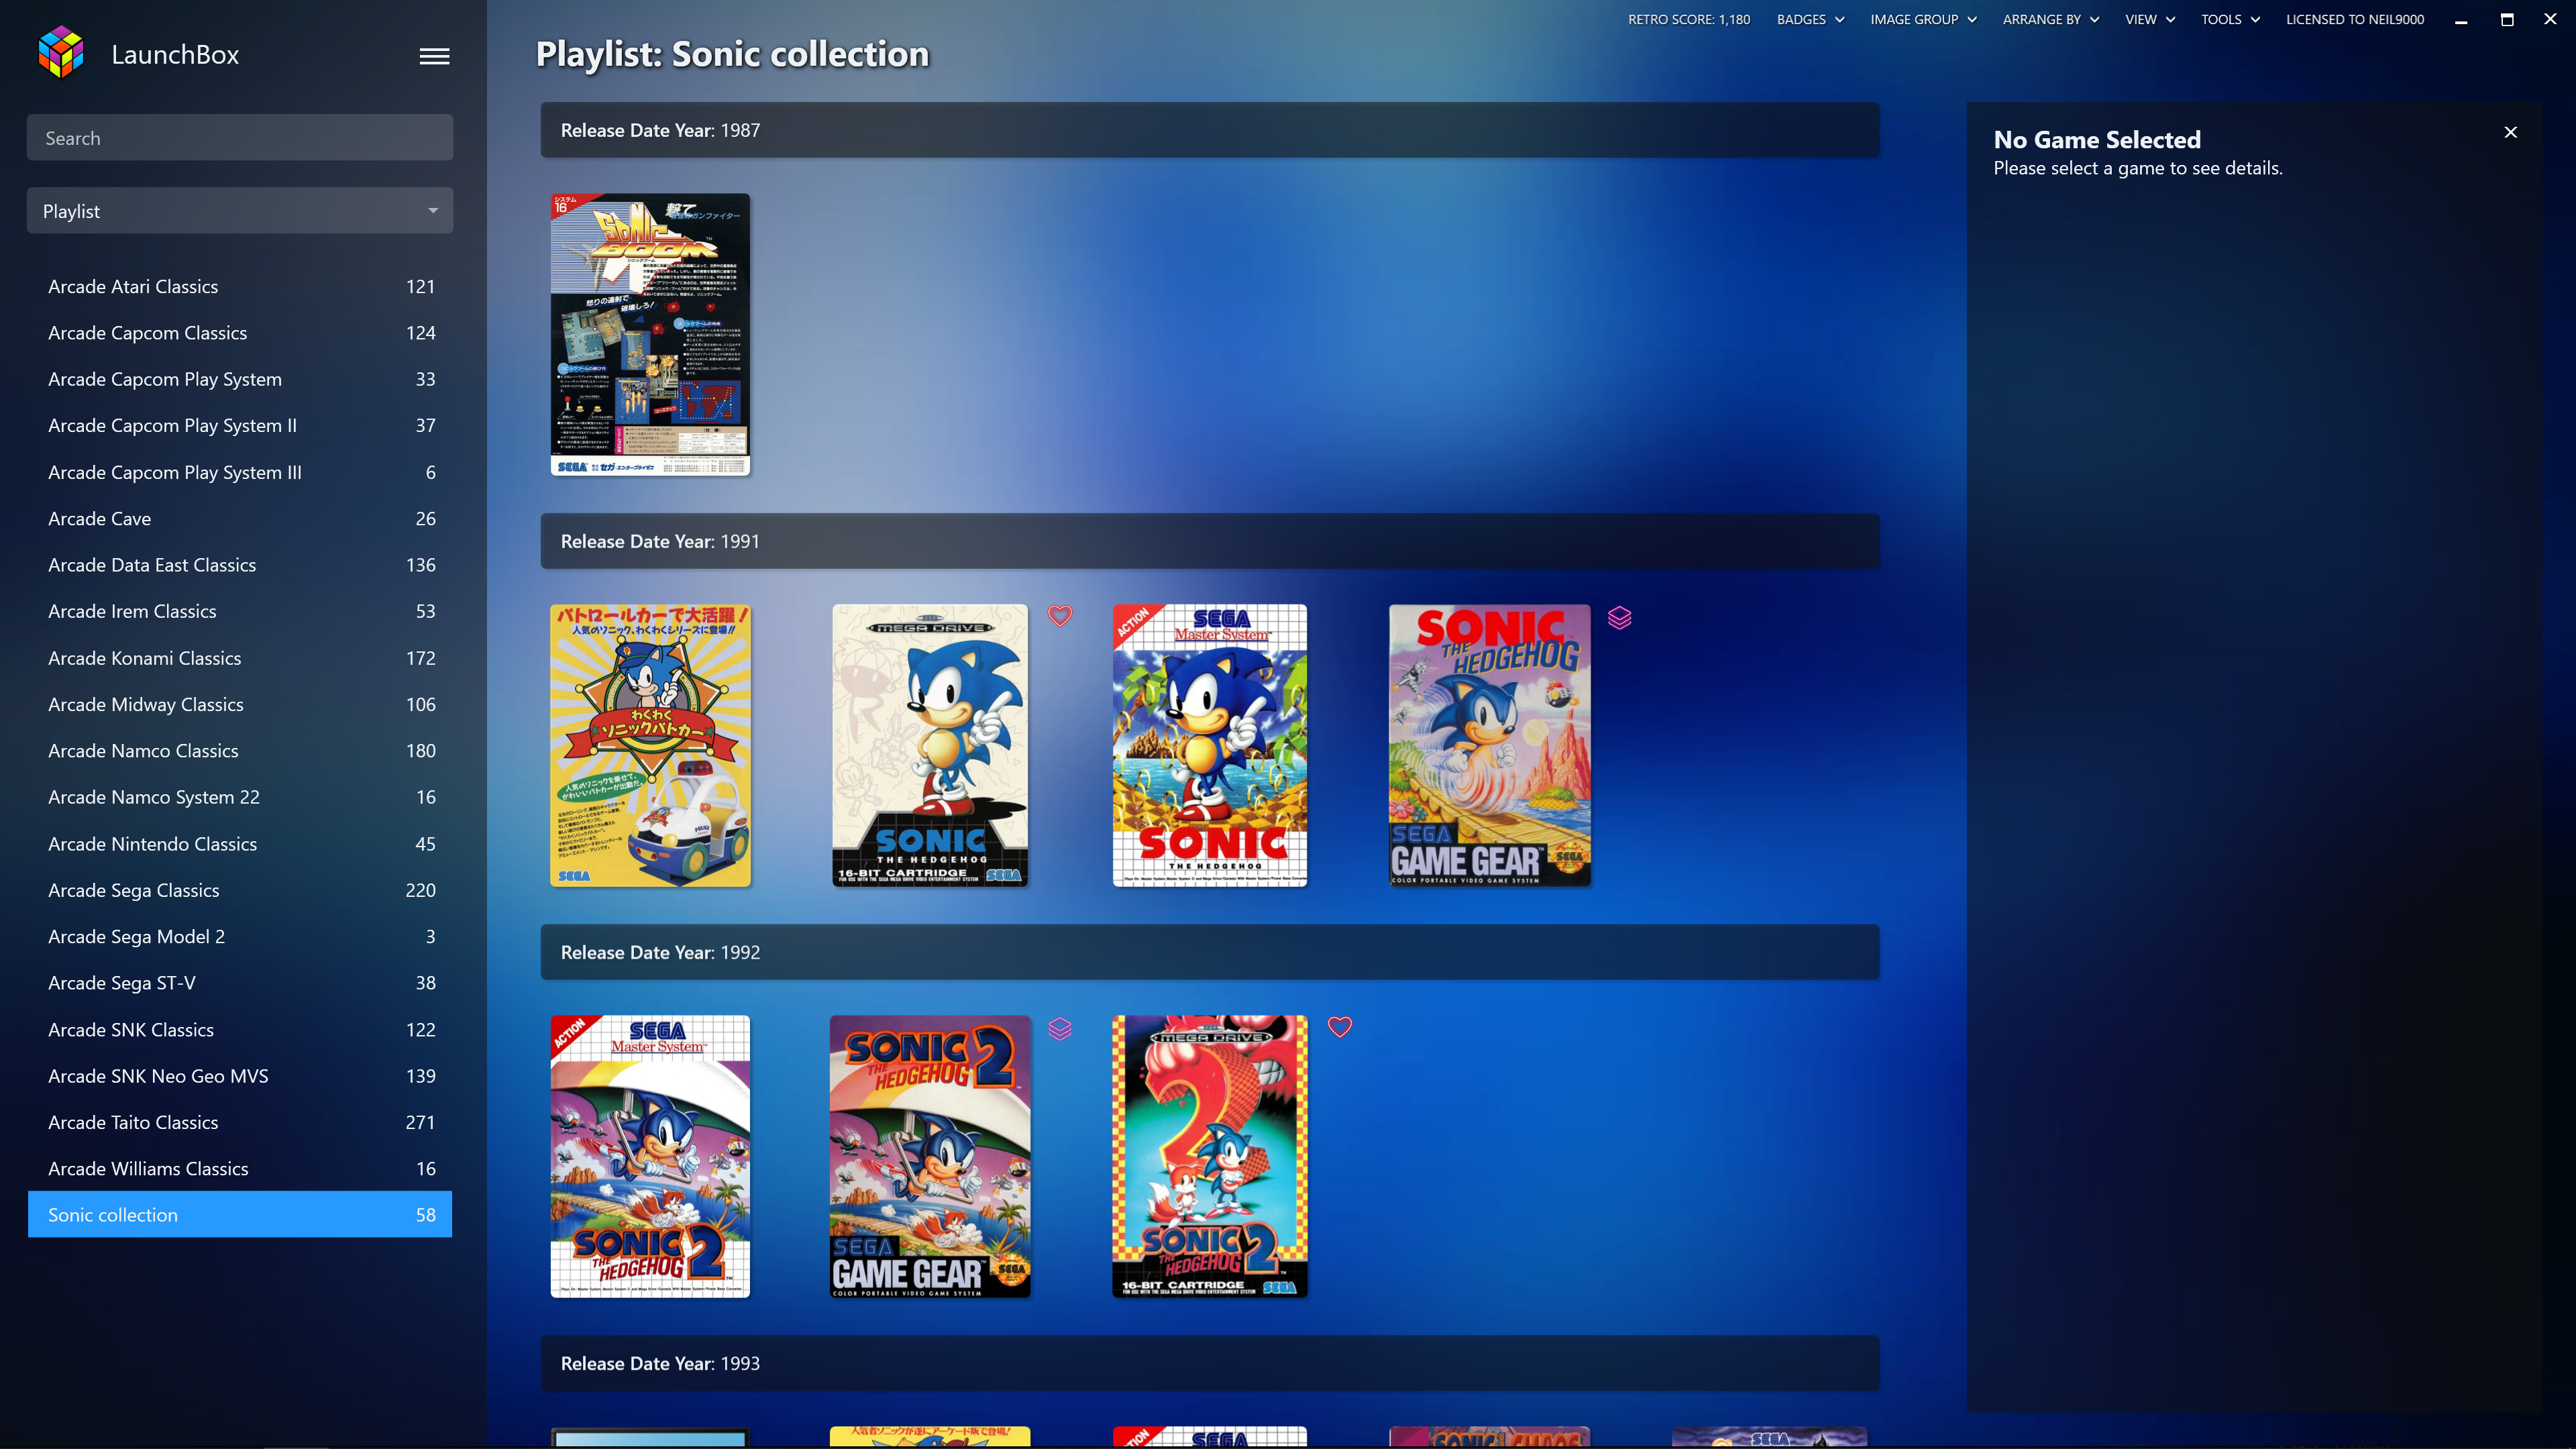2576x1449 pixels.
Task: Open Arcade SNK Neo Geo MVS playlist
Action: coord(240,1076)
